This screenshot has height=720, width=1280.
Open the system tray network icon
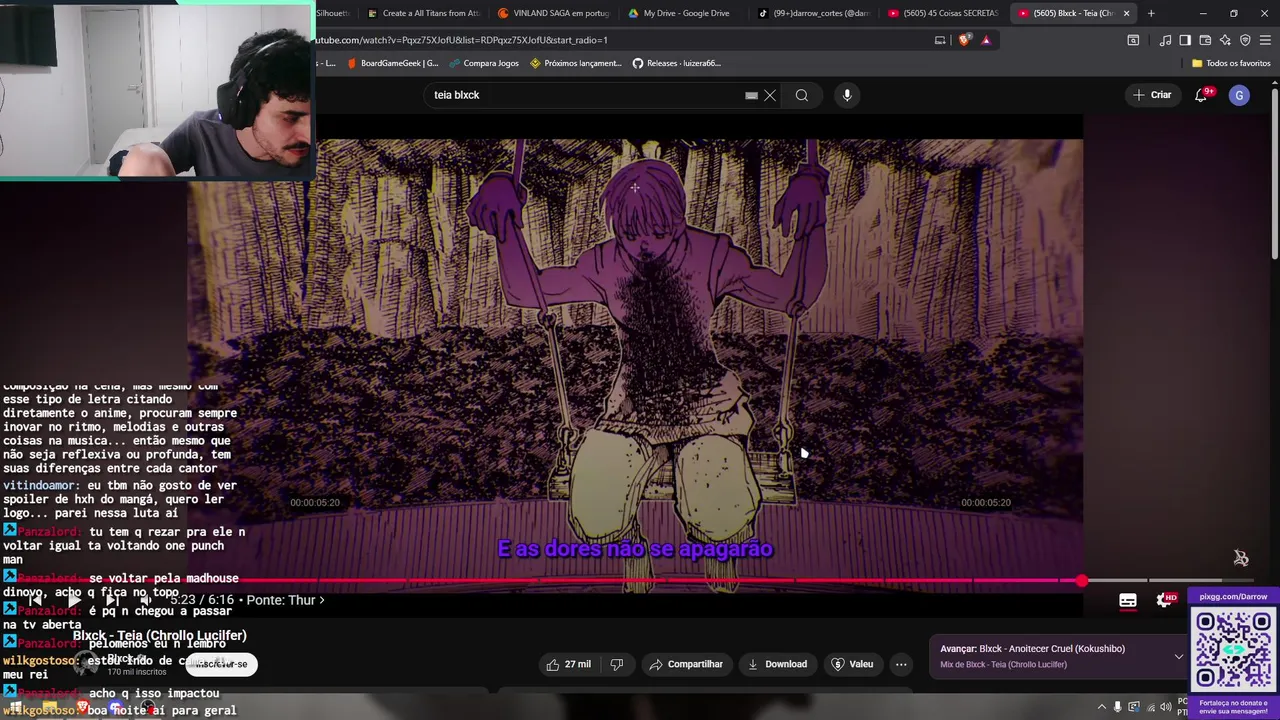coord(1149,707)
